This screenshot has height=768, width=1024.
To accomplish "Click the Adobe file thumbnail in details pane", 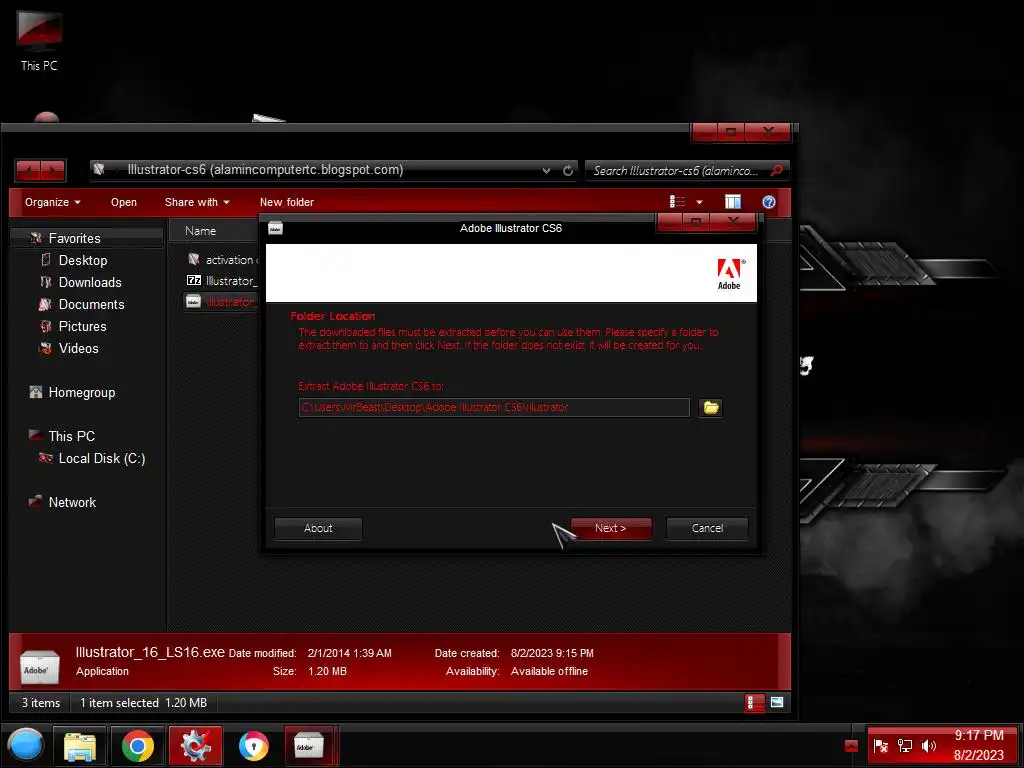I will click(40, 665).
